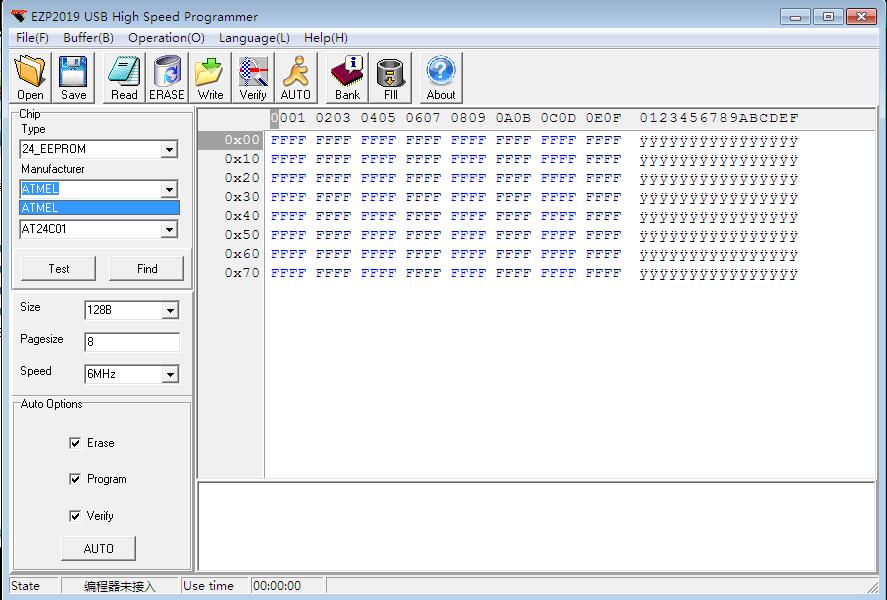Click the Test button
The width and height of the screenshot is (887, 600).
coord(59,268)
